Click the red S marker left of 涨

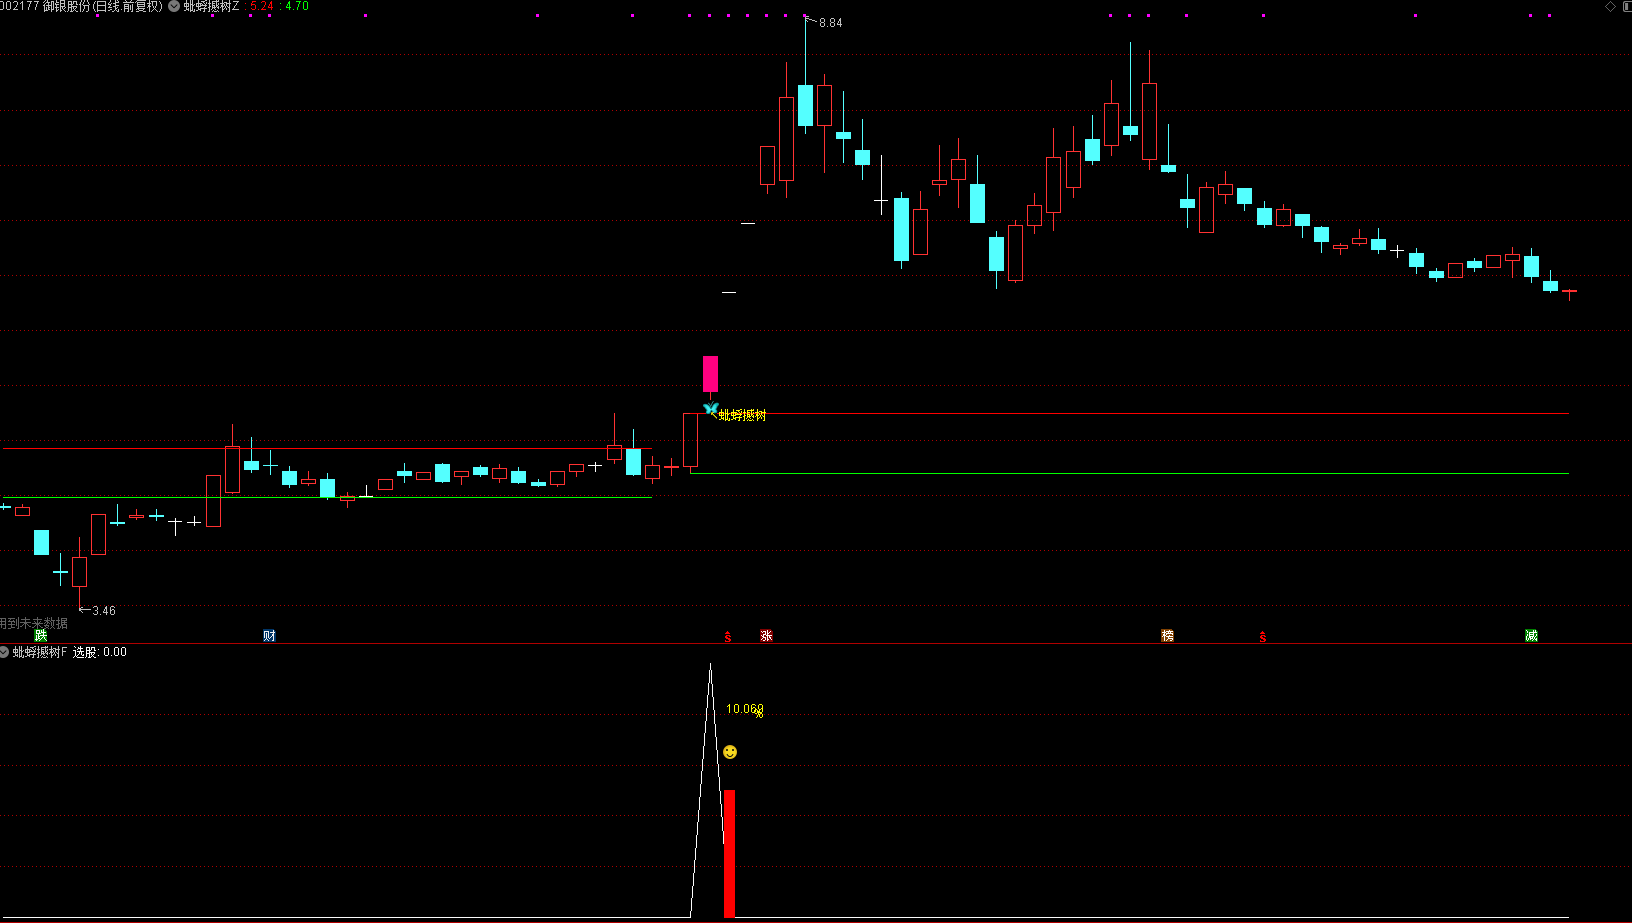[x=728, y=637]
